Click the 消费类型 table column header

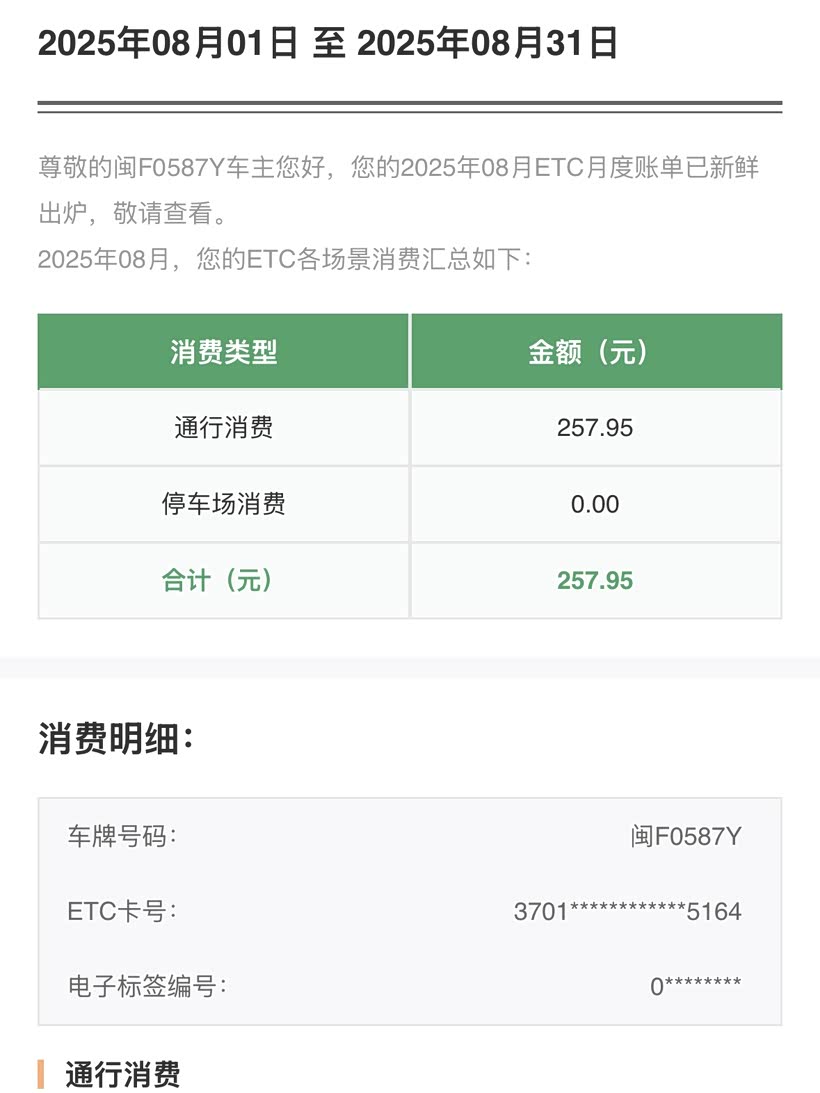[x=223, y=352]
